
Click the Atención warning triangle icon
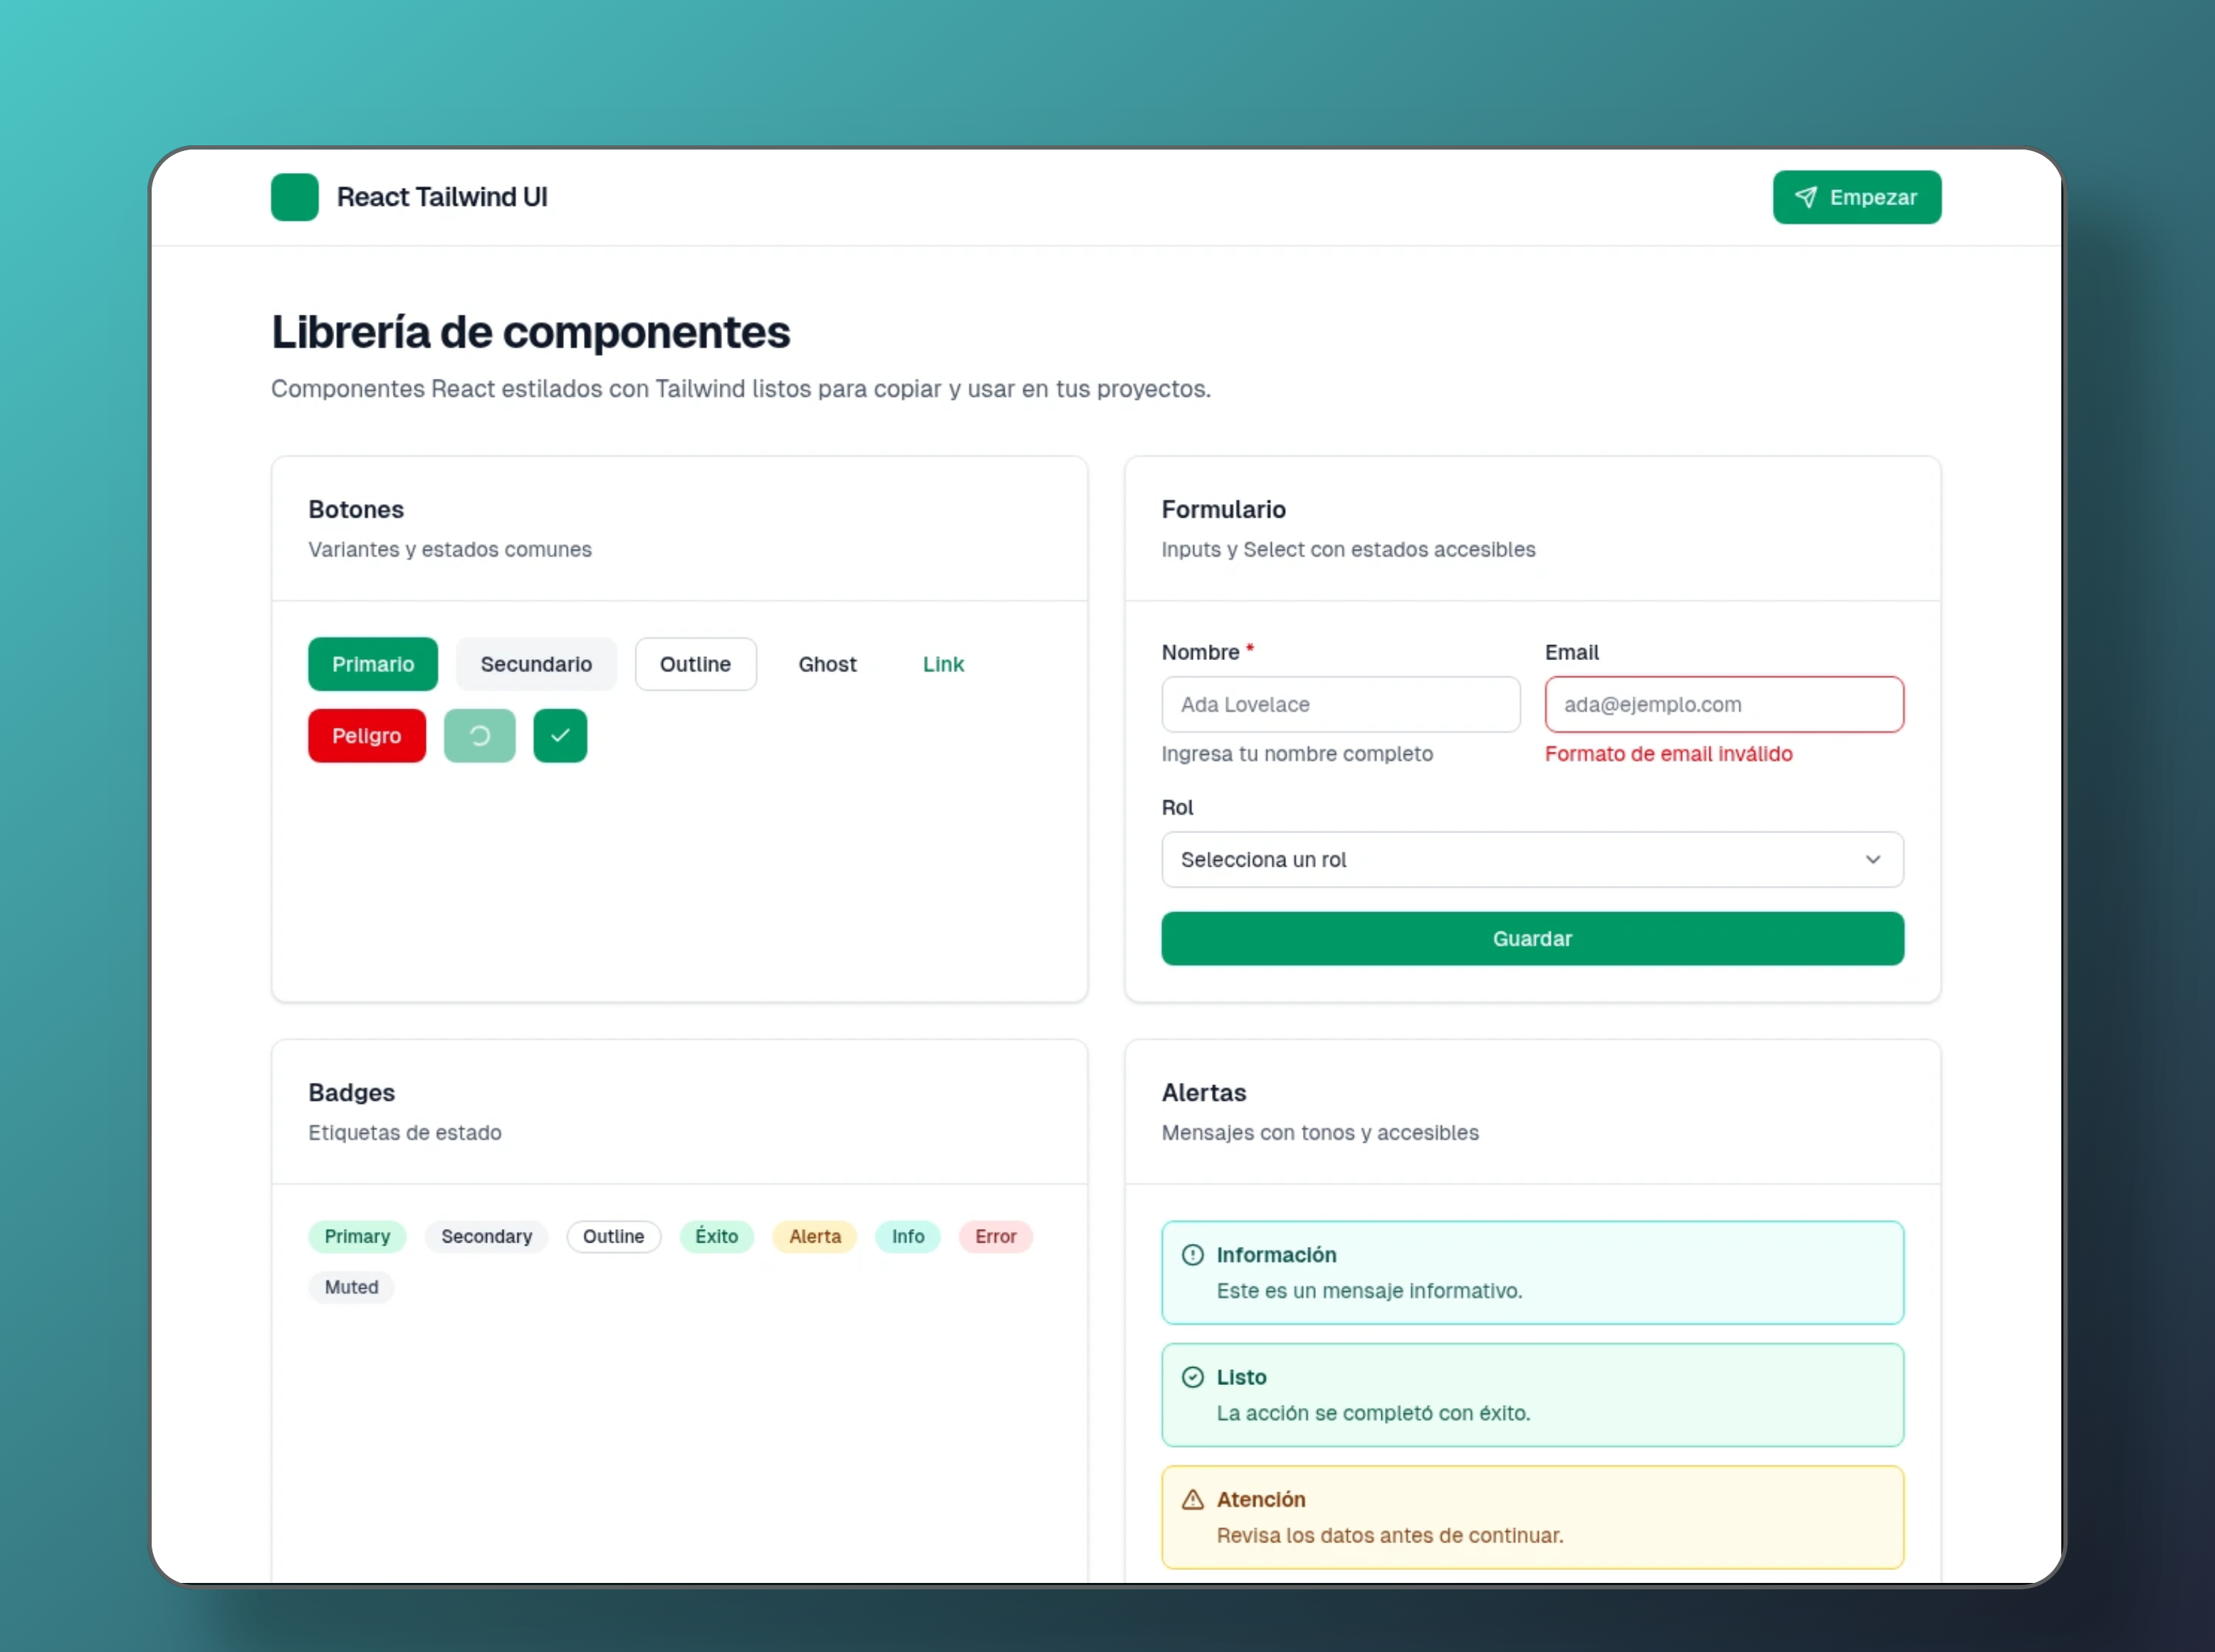point(1192,1499)
